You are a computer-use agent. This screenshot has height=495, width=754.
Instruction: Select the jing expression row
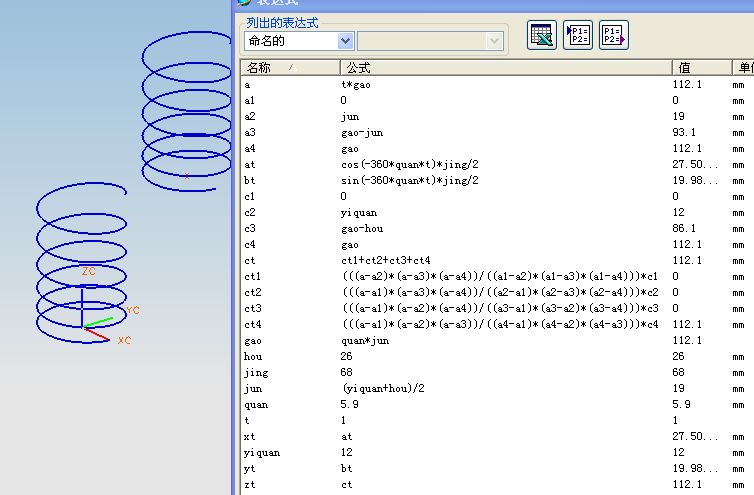(497, 372)
